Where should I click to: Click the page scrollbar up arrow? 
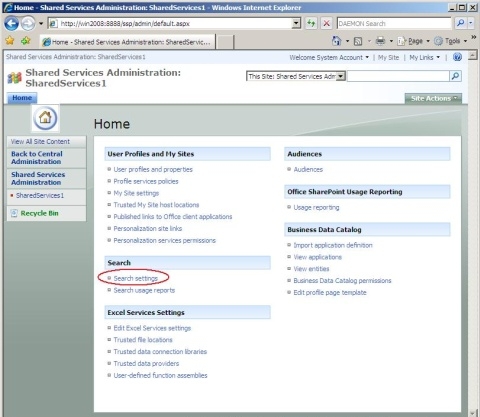[x=472, y=55]
